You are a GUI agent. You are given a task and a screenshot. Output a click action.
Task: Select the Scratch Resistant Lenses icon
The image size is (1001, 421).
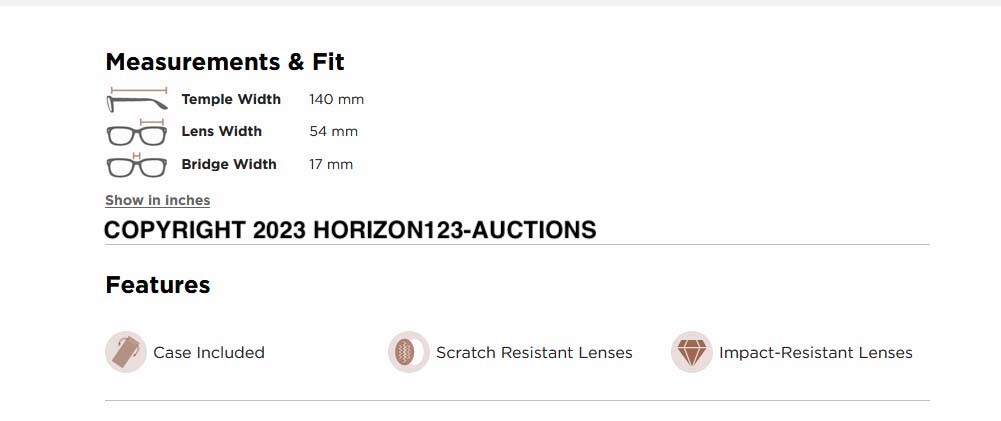point(408,352)
